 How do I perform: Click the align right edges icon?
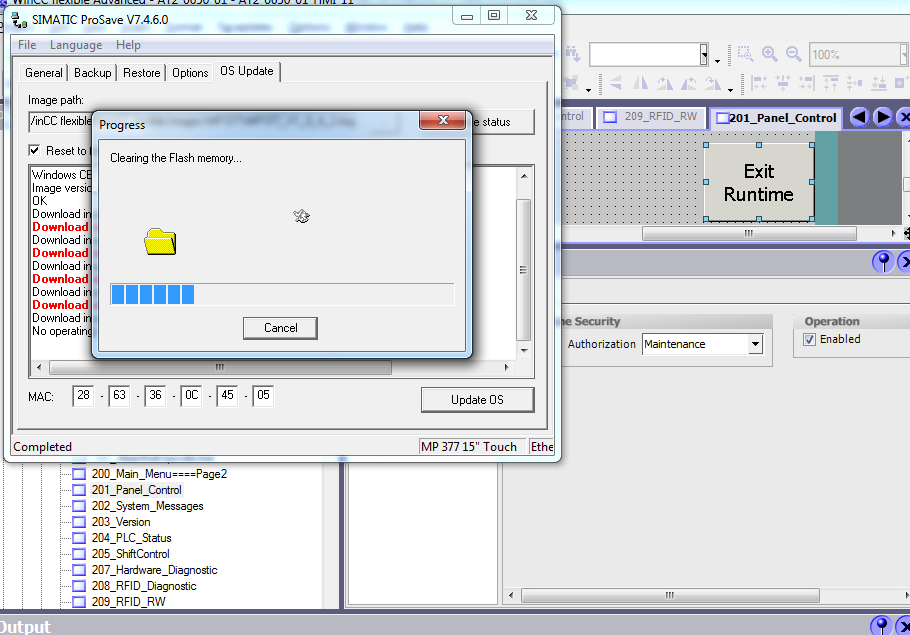tap(807, 84)
